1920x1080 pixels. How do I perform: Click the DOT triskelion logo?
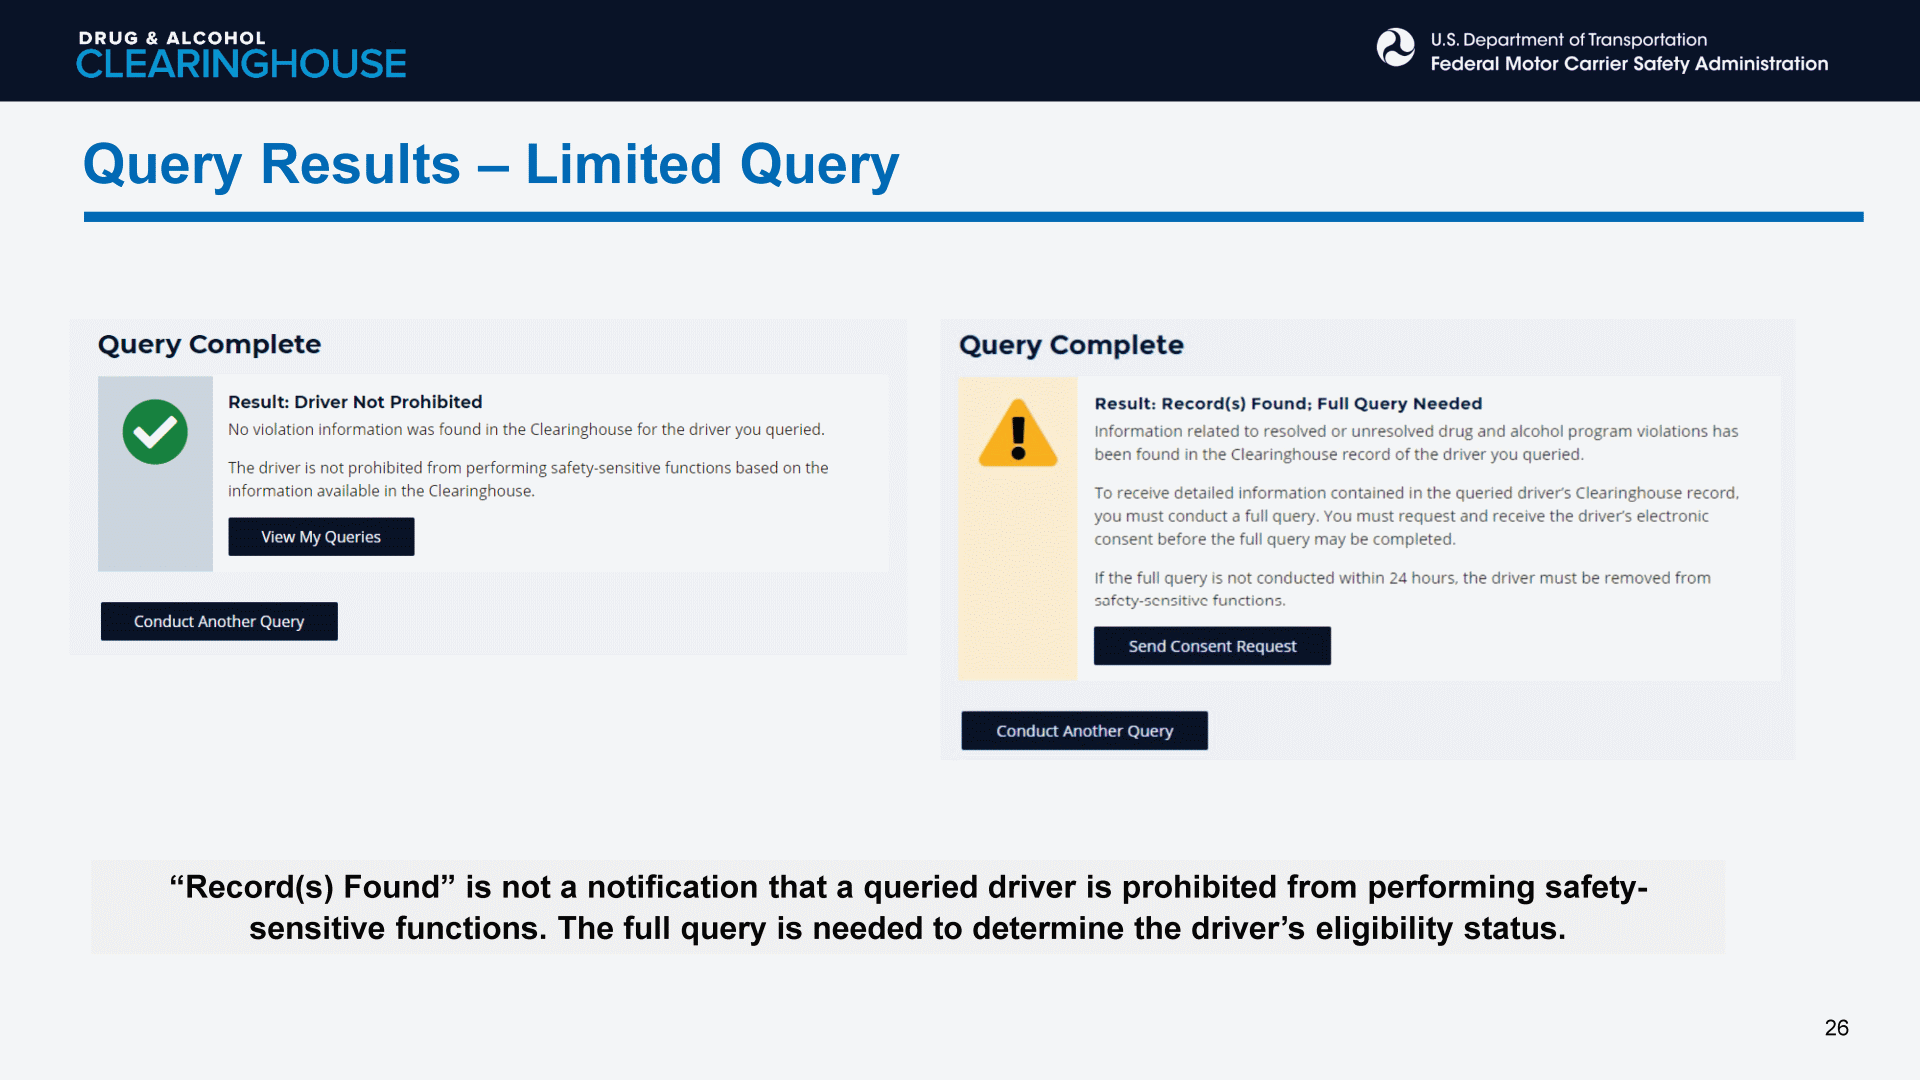point(1395,48)
